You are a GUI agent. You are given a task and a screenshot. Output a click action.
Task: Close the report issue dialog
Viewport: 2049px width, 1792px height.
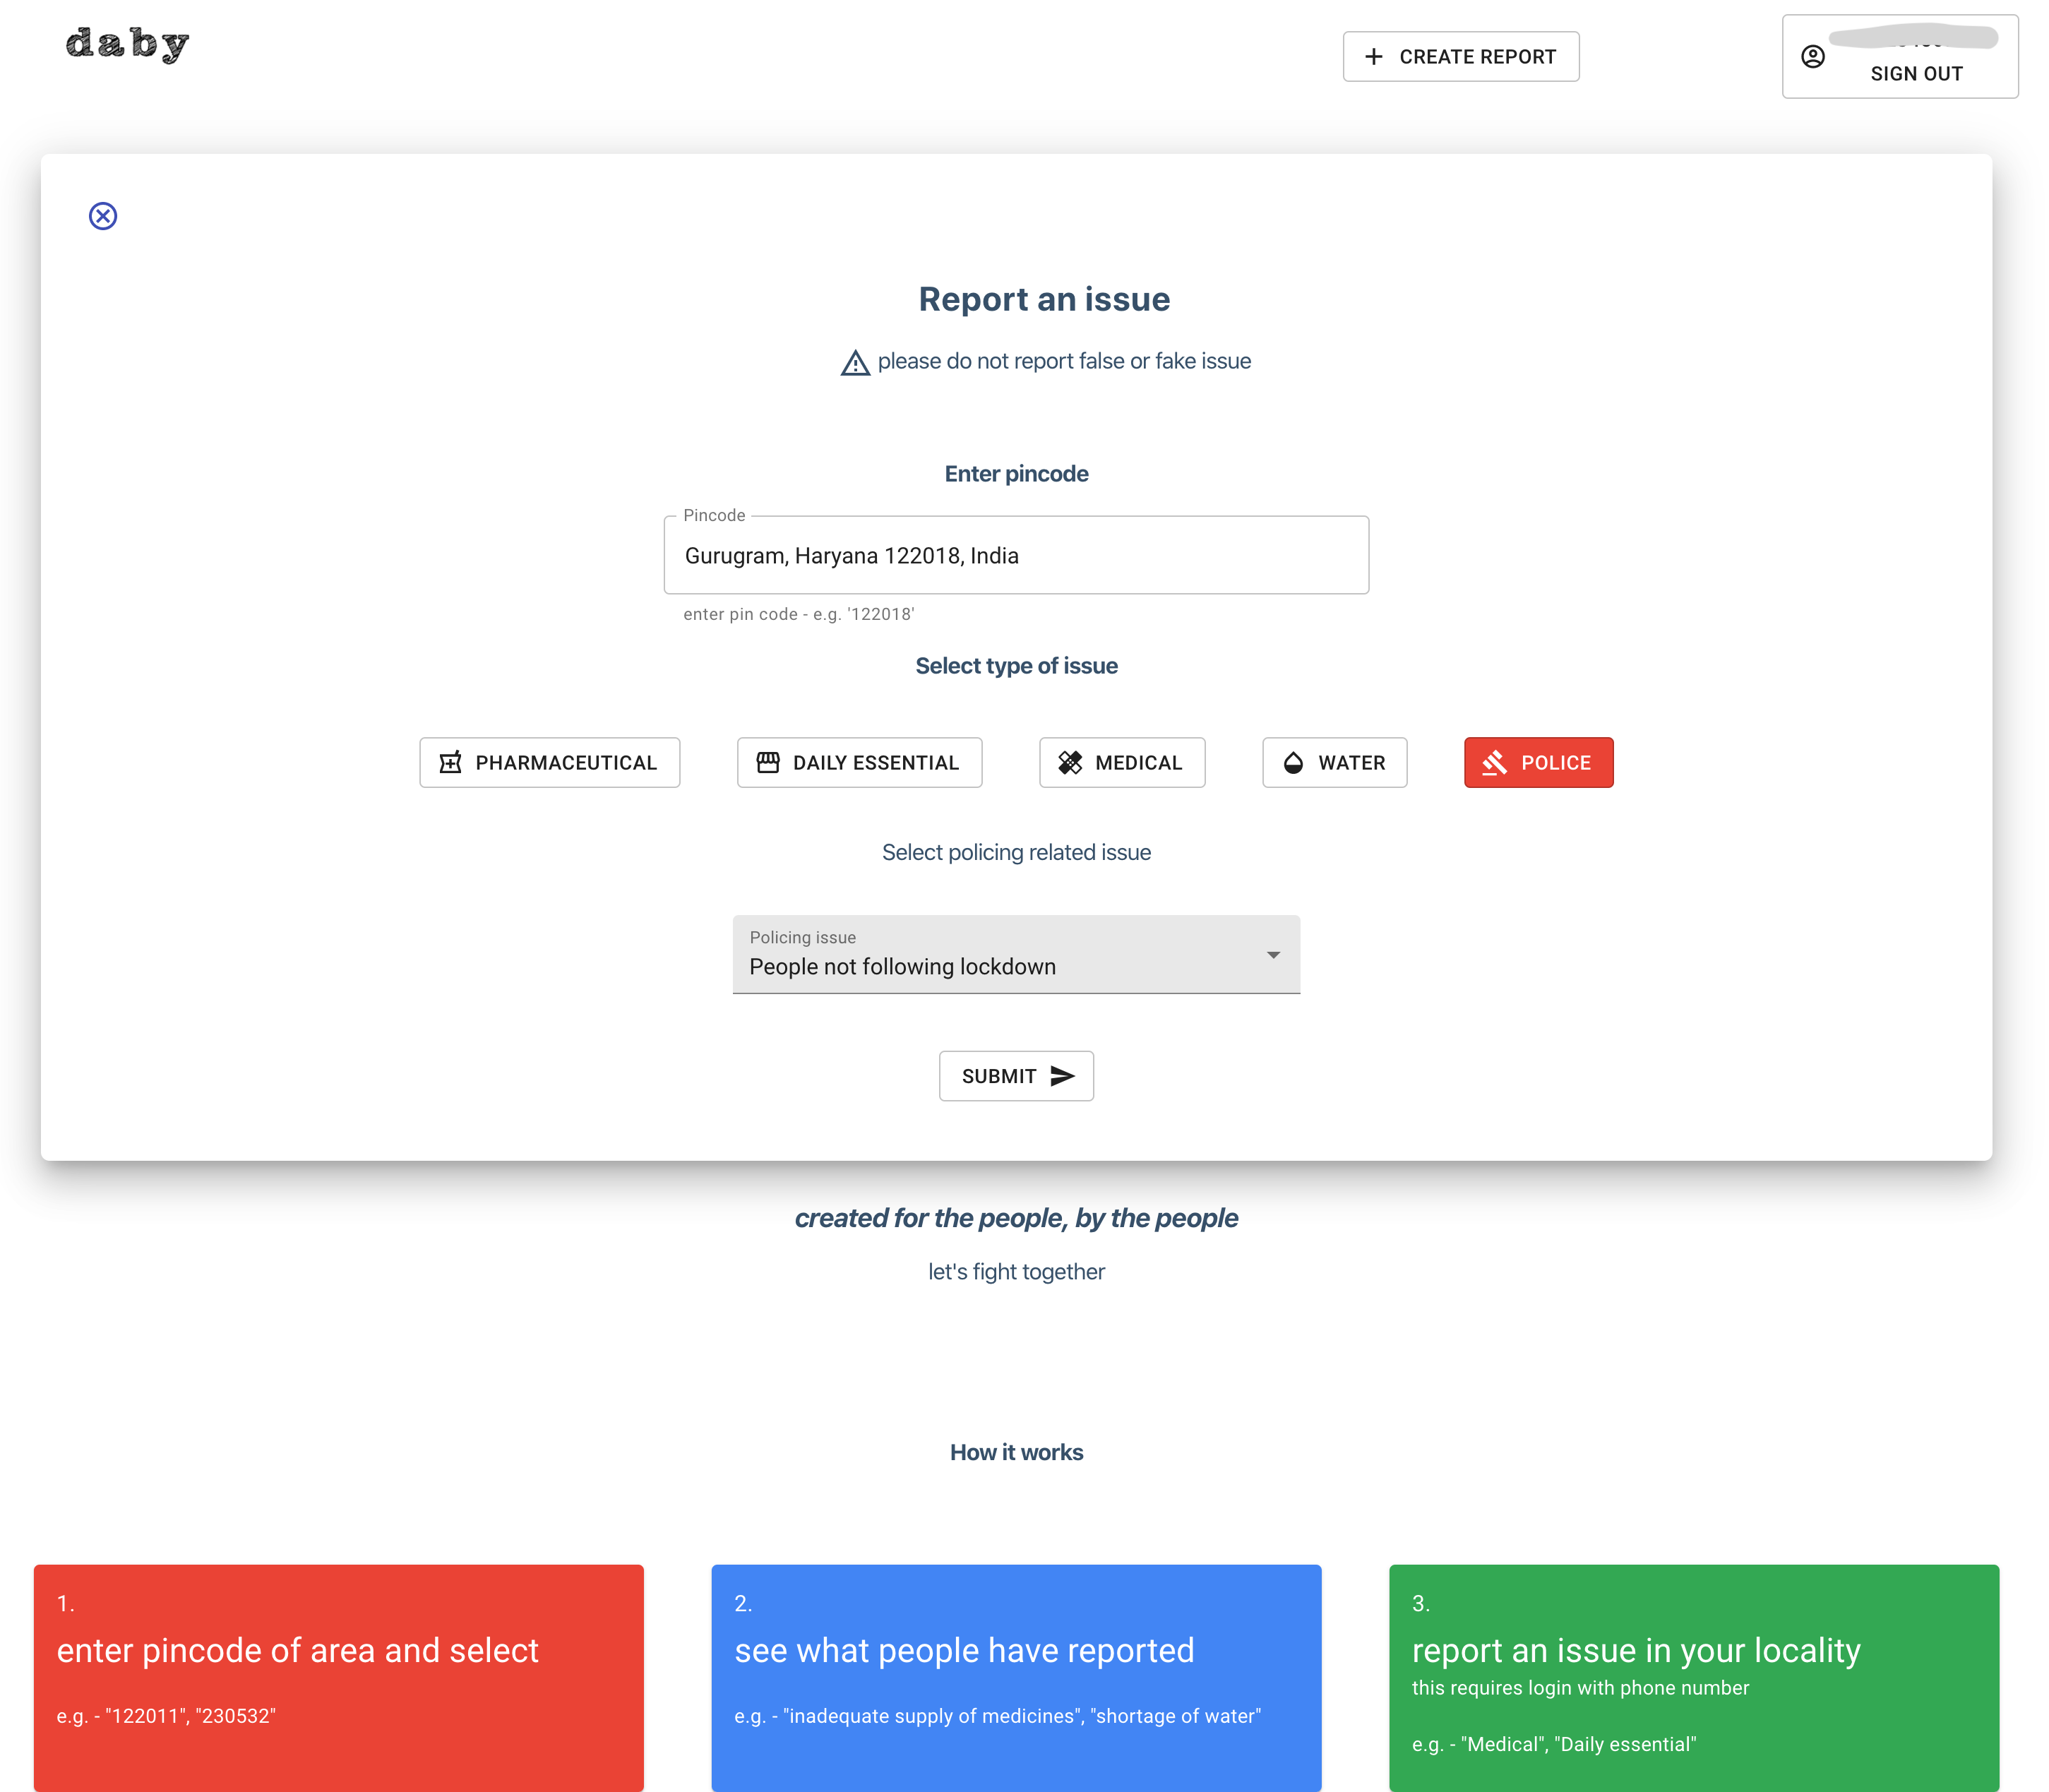(x=103, y=216)
